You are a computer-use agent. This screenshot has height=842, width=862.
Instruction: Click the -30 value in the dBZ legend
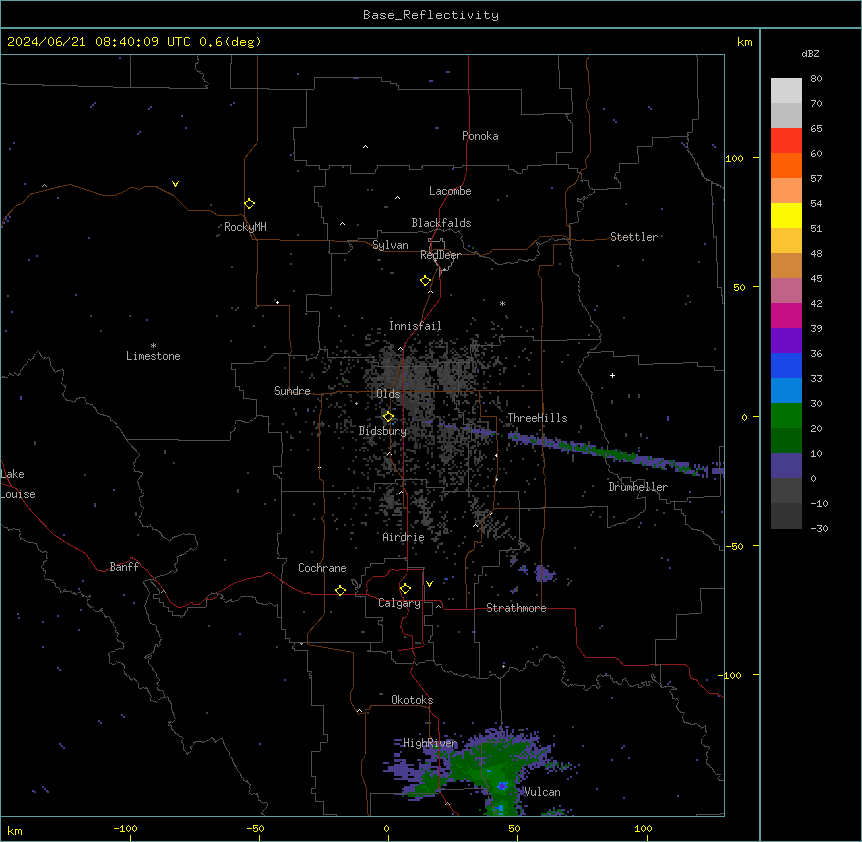pyautogui.click(x=819, y=528)
